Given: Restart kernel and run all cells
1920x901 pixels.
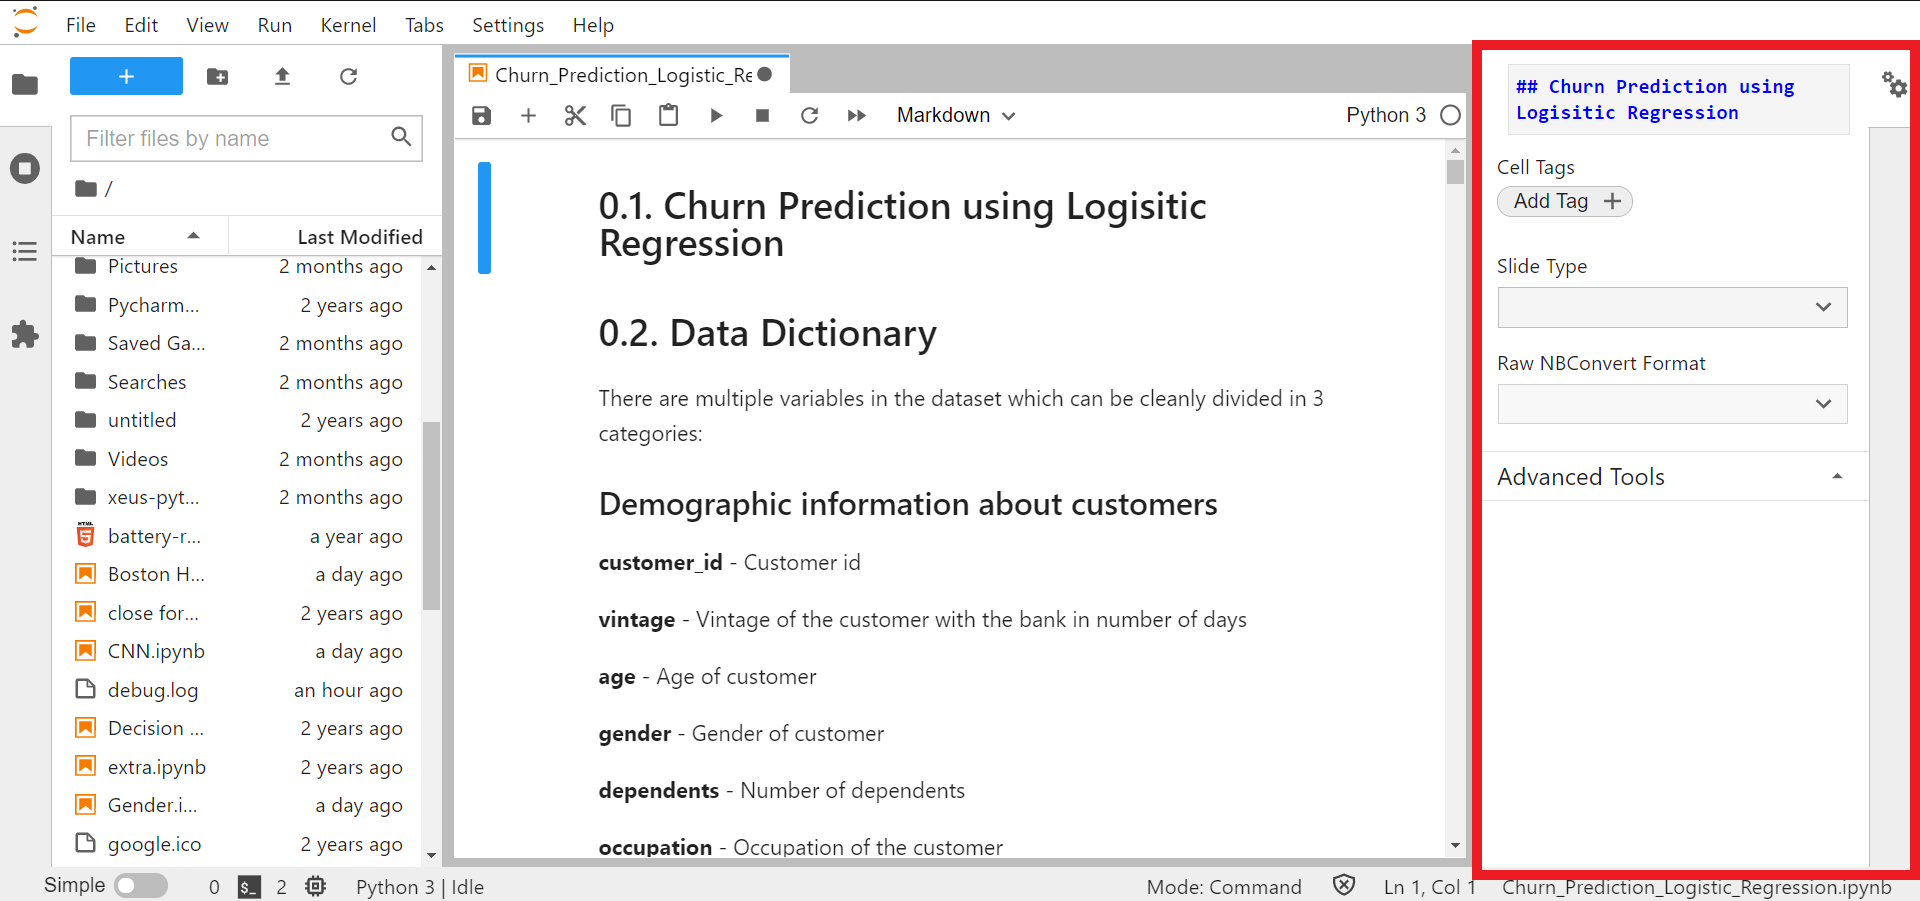Looking at the screenshot, I should [x=856, y=116].
